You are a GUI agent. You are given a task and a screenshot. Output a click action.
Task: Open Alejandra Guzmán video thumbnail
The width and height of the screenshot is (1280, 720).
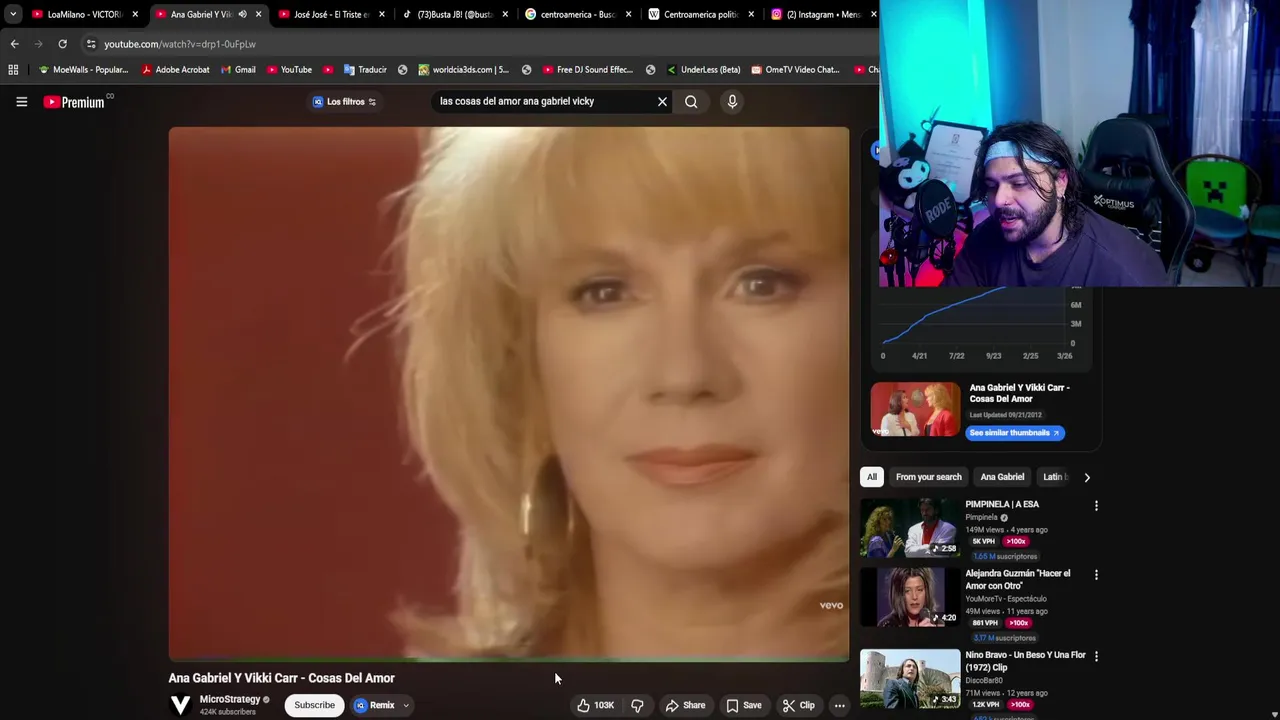click(x=910, y=597)
